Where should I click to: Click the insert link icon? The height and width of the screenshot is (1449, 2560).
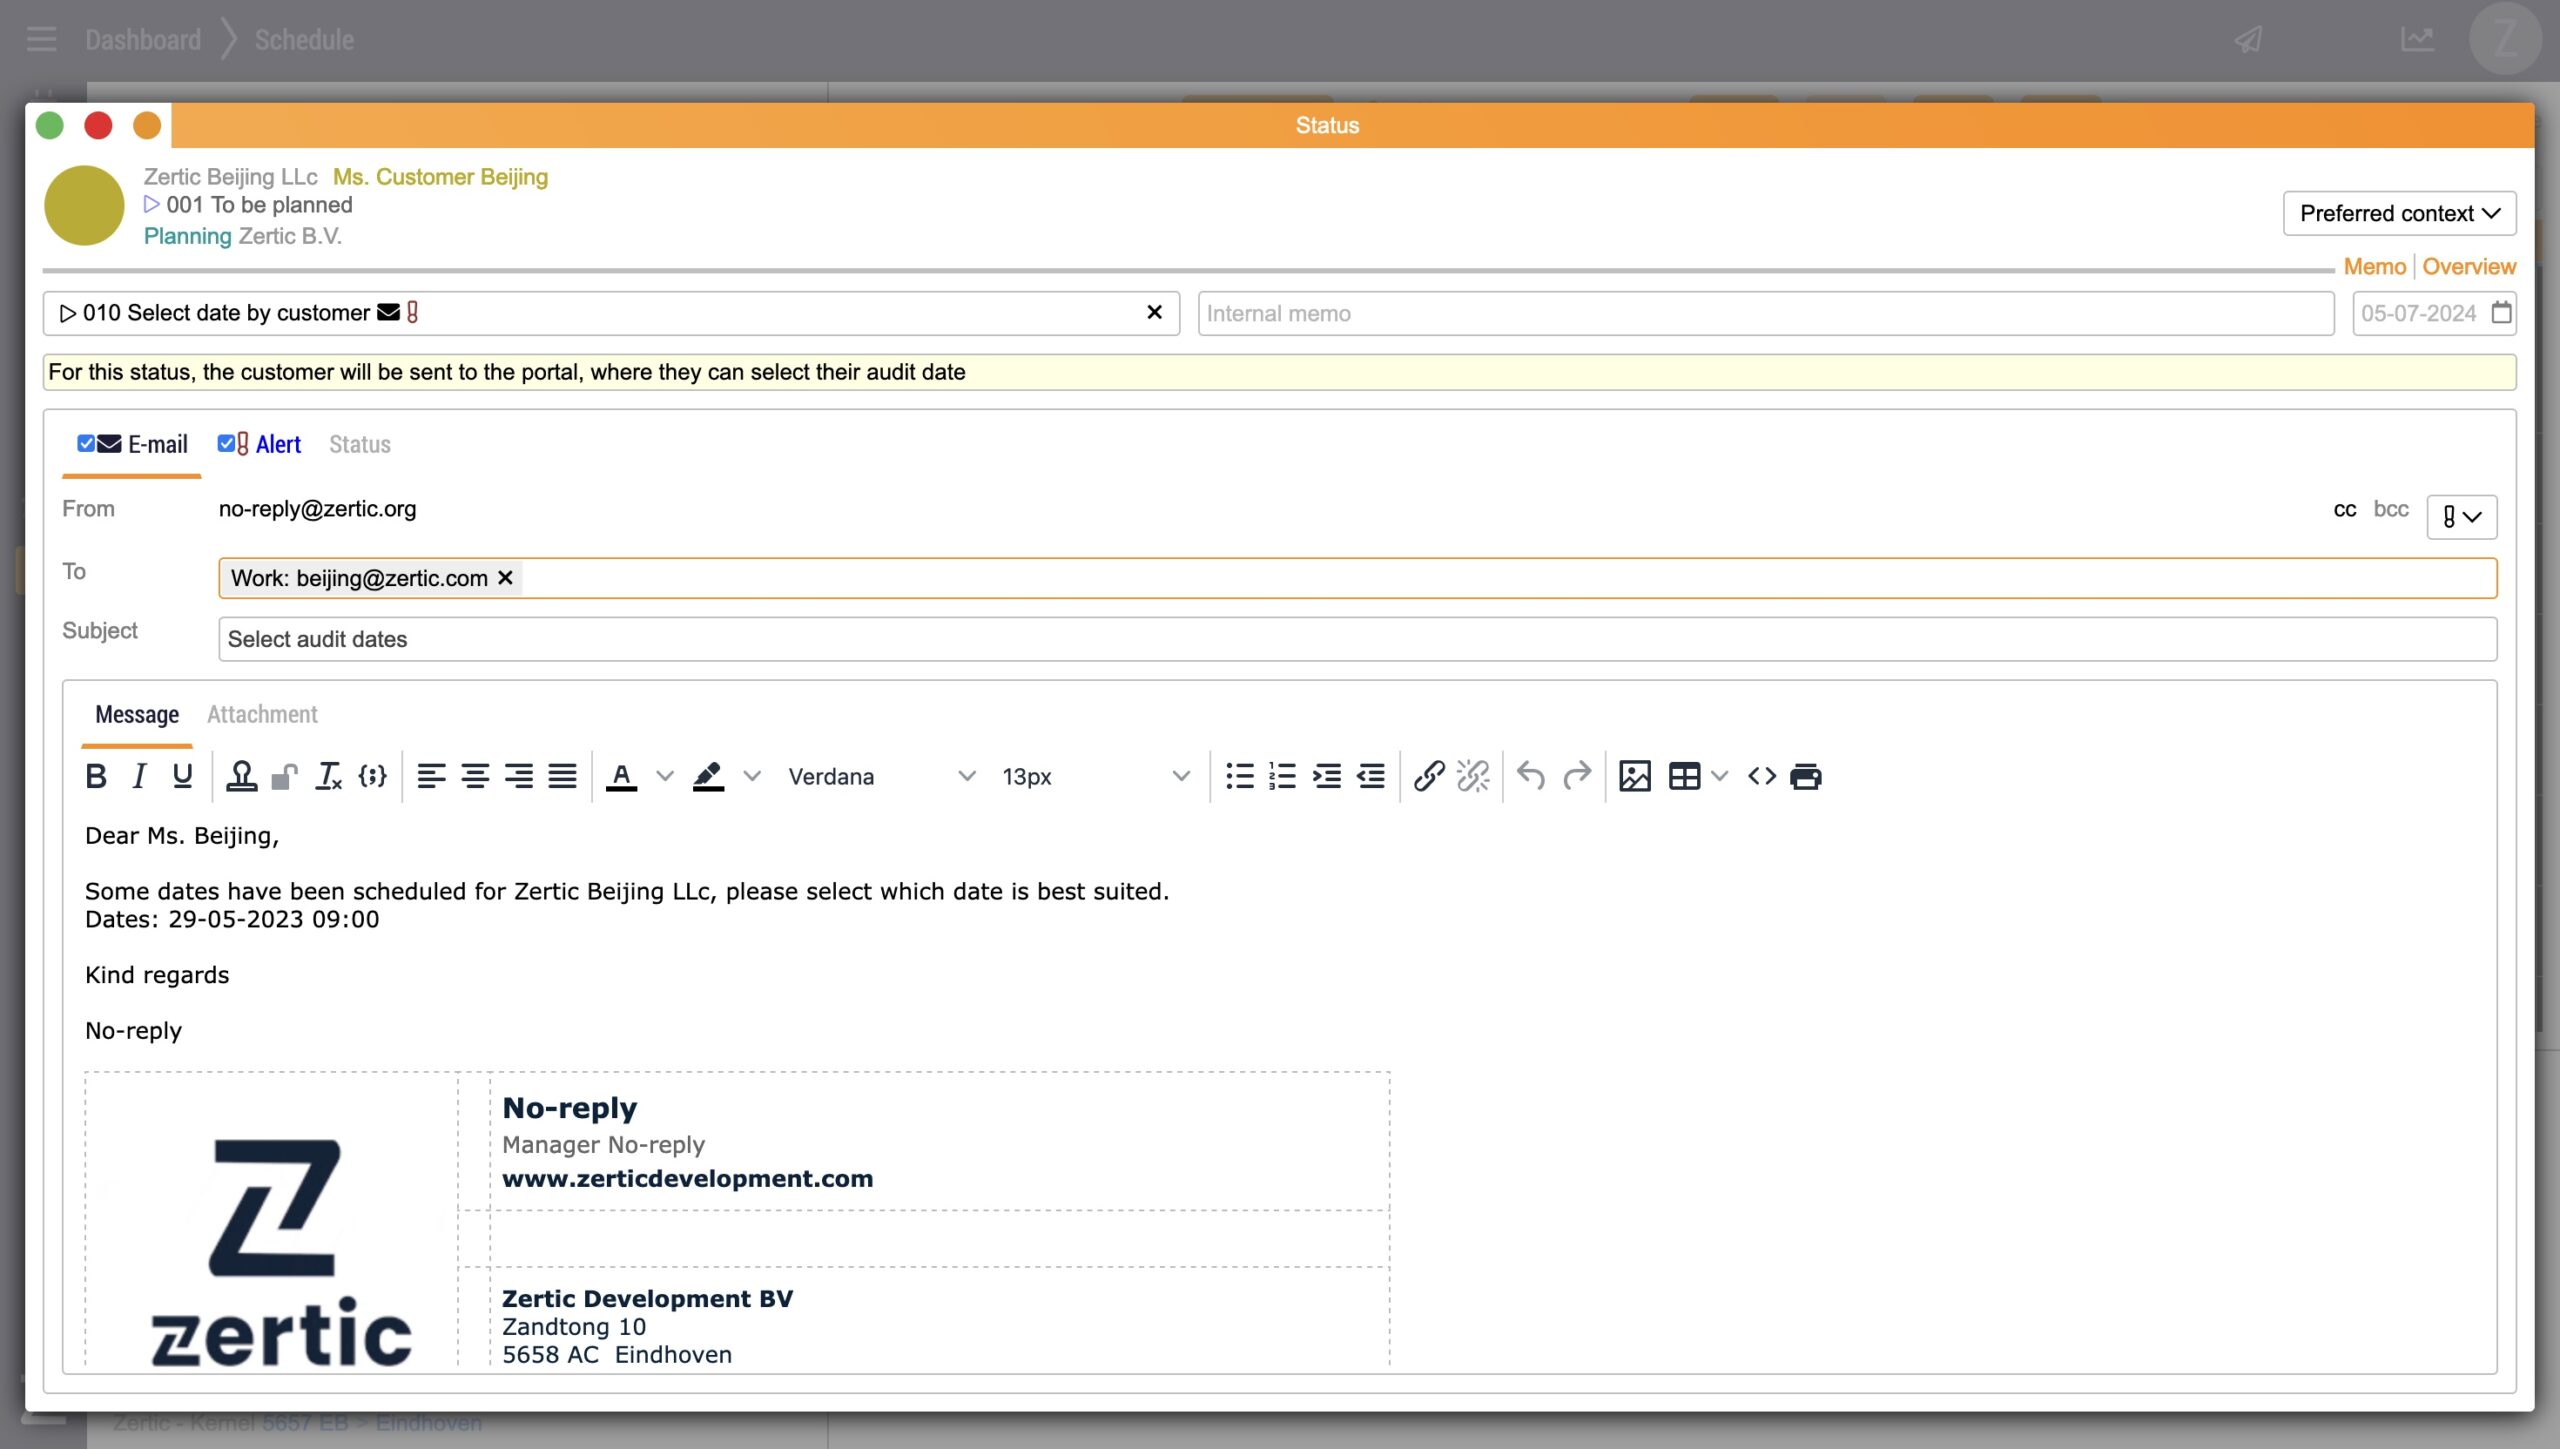pyautogui.click(x=1429, y=776)
